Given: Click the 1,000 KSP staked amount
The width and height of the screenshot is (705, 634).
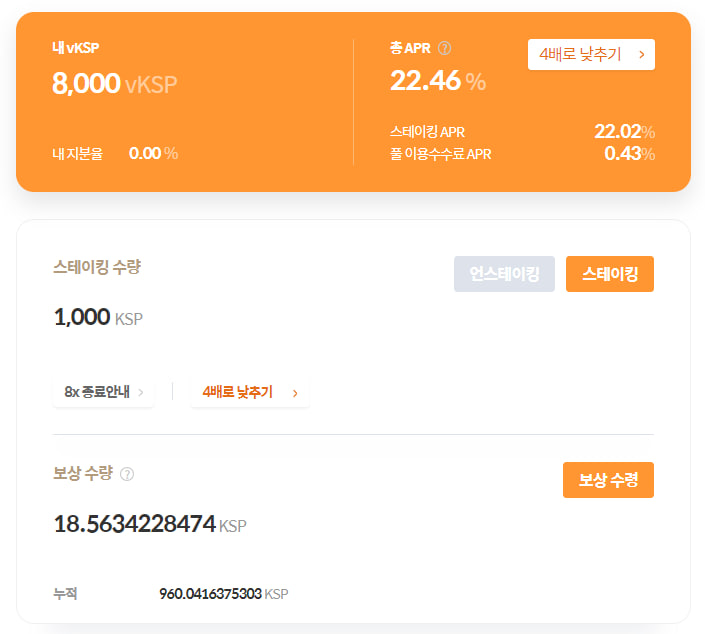Looking at the screenshot, I should coord(98,318).
